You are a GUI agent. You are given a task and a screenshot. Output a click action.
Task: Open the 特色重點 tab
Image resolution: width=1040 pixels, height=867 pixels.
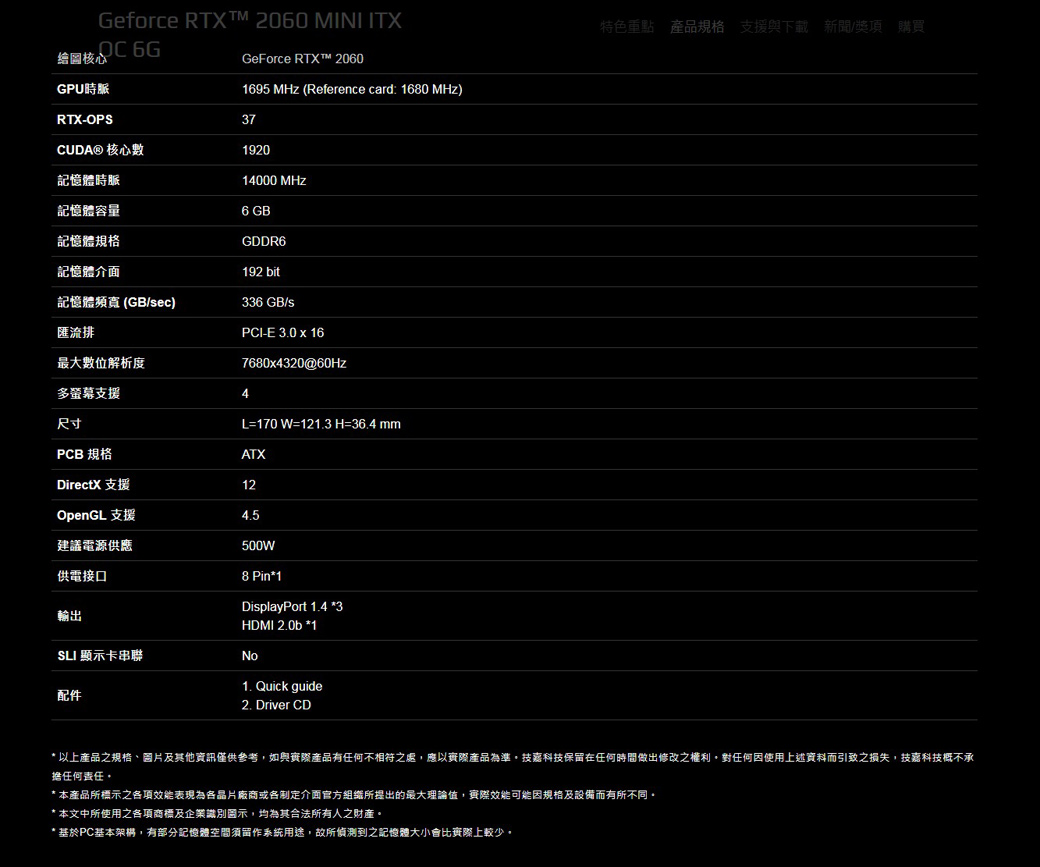[627, 27]
